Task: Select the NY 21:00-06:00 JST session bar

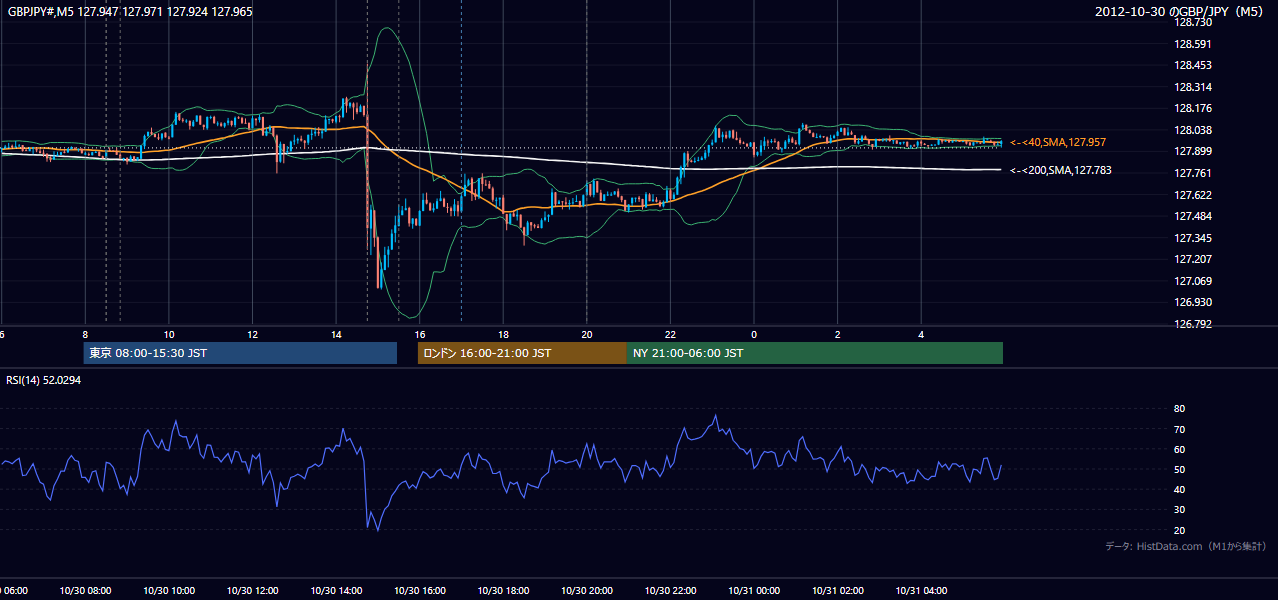Action: (x=815, y=353)
